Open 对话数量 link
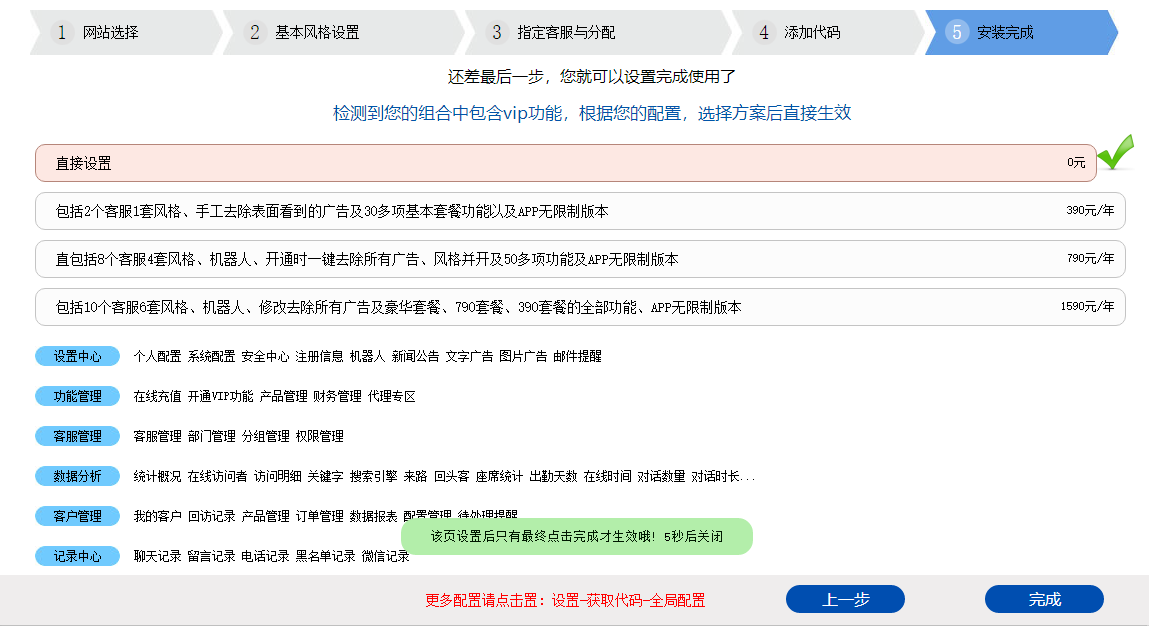This screenshot has height=626, width=1149. click(661, 476)
